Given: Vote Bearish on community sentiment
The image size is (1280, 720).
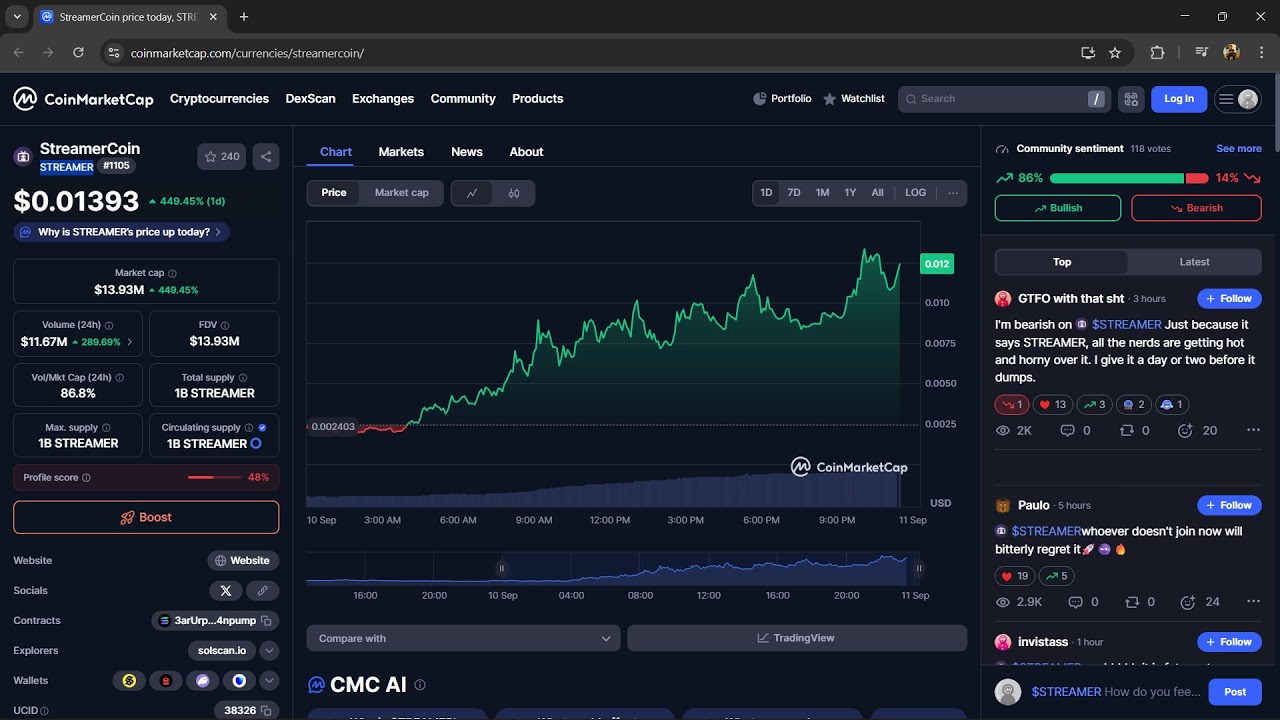Looking at the screenshot, I should tap(1196, 208).
